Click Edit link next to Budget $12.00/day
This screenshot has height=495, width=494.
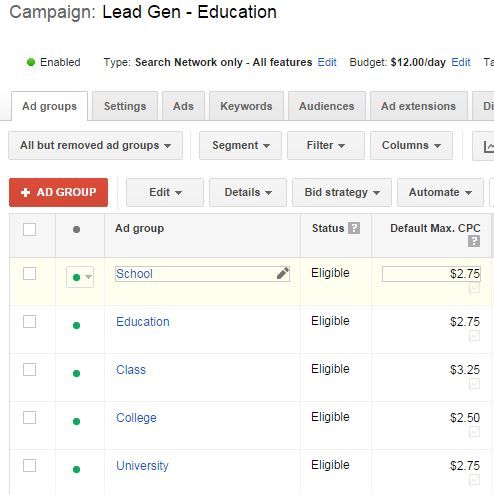461,62
